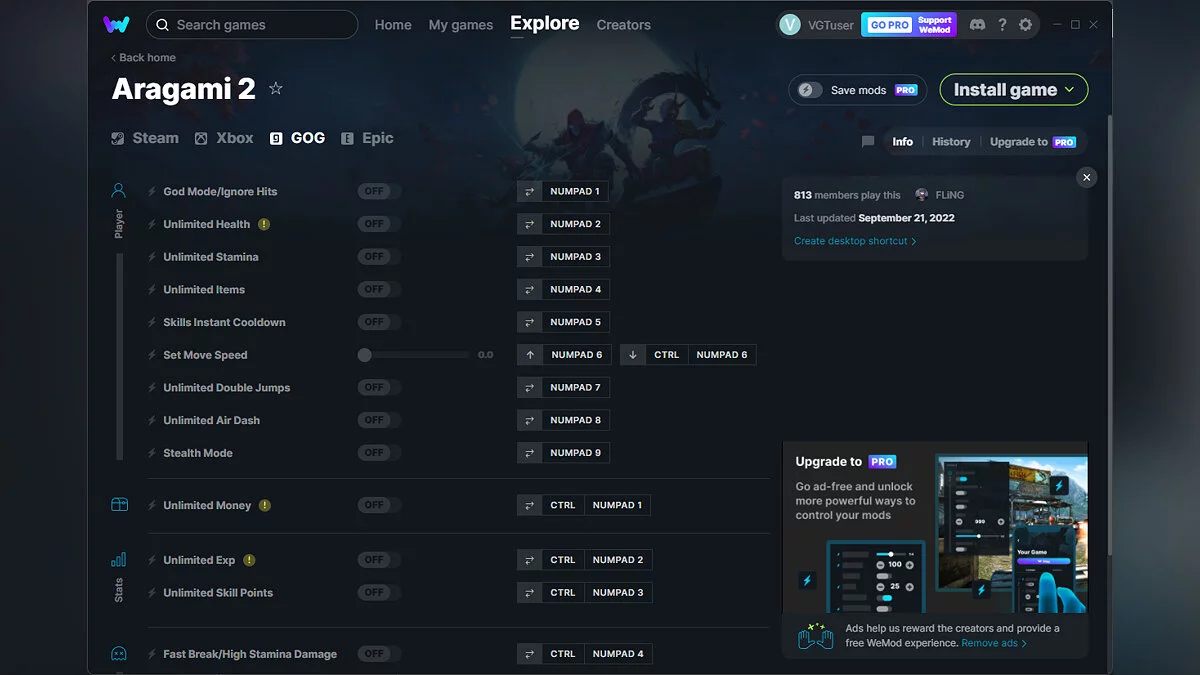Click Back home link
The width and height of the screenshot is (1200, 675).
tap(143, 58)
